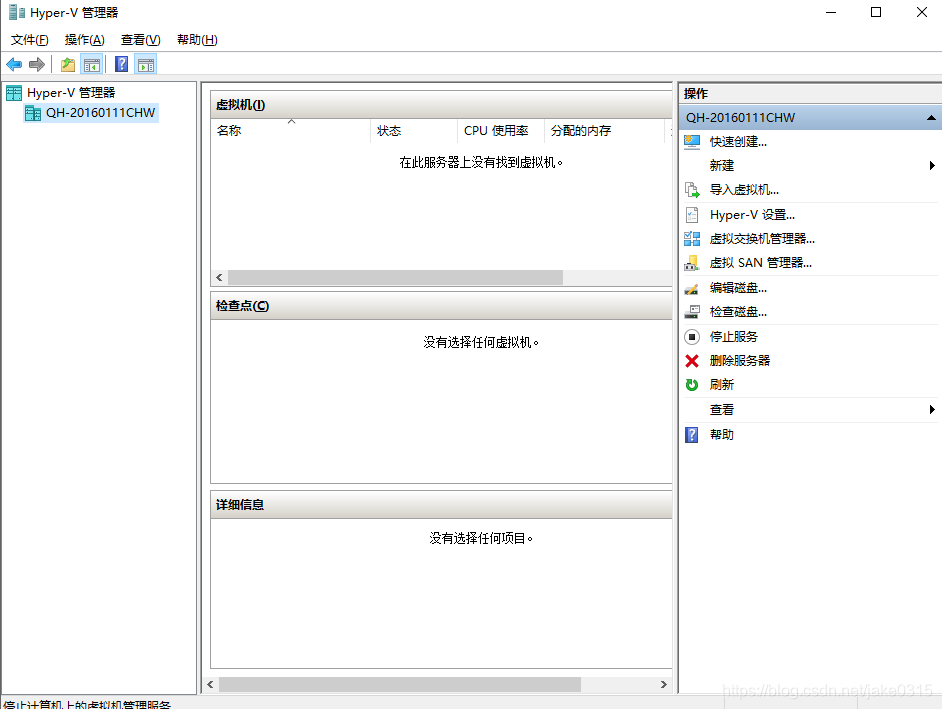The image size is (942, 709).
Task: Click the 虚拟交换机管理器 icon
Action: coord(692,239)
